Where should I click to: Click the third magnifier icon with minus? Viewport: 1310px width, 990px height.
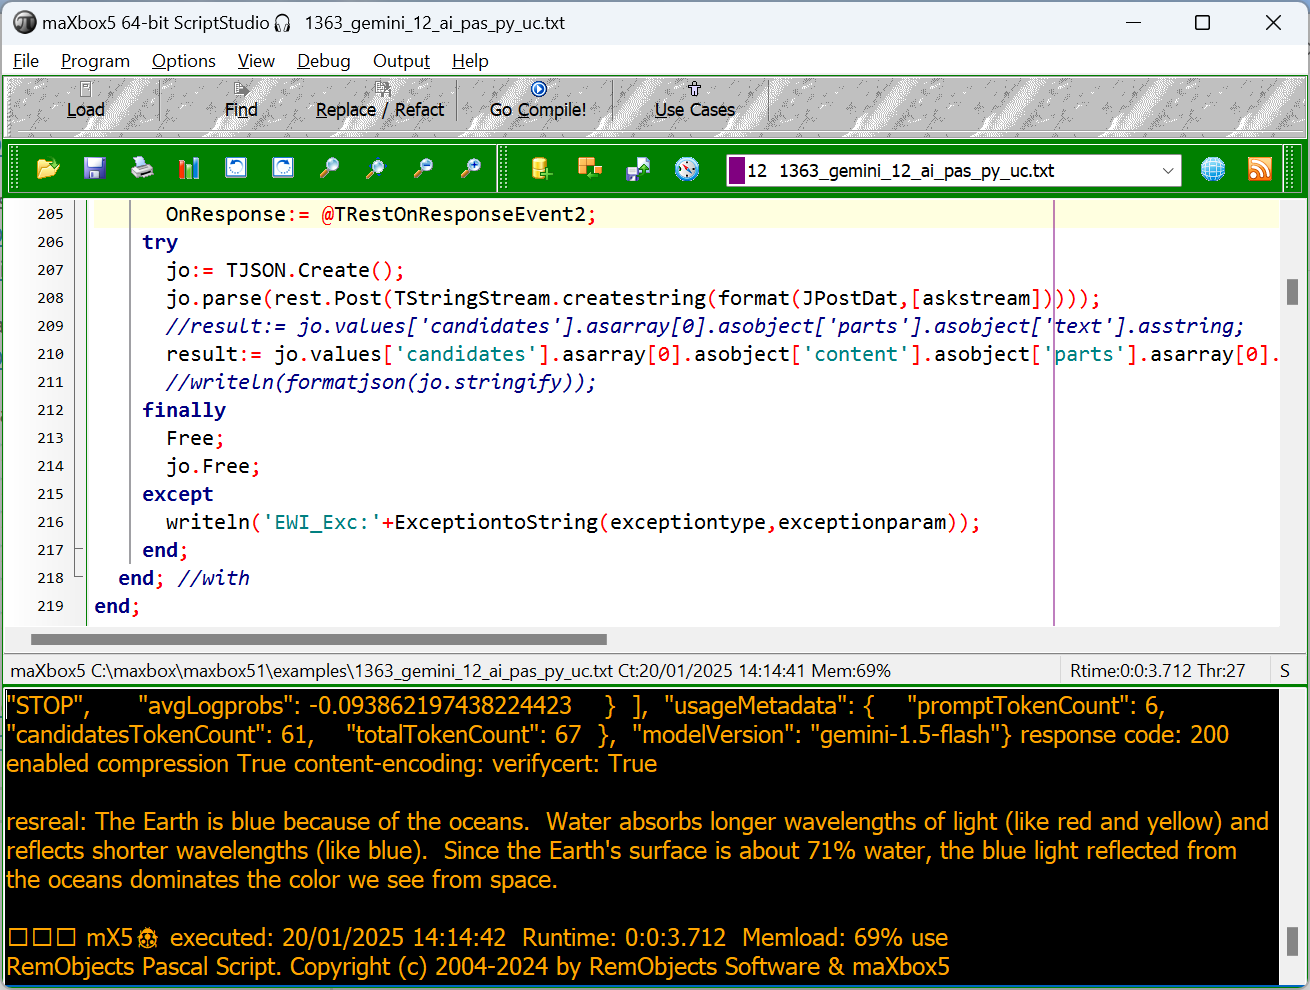423,169
